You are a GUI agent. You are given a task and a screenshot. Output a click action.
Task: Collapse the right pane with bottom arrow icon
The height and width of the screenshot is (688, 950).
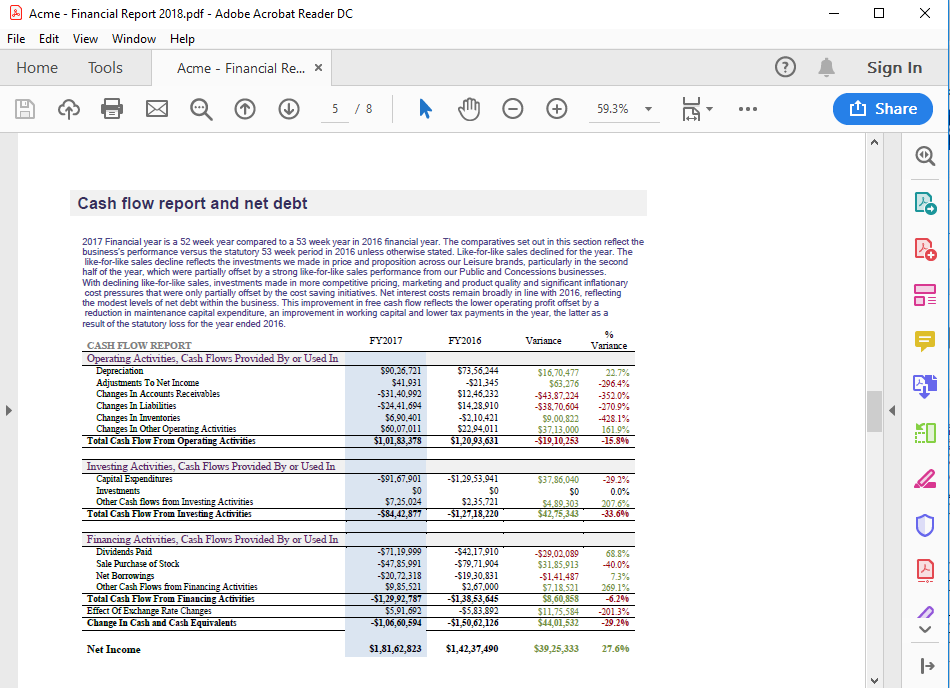coord(926,666)
